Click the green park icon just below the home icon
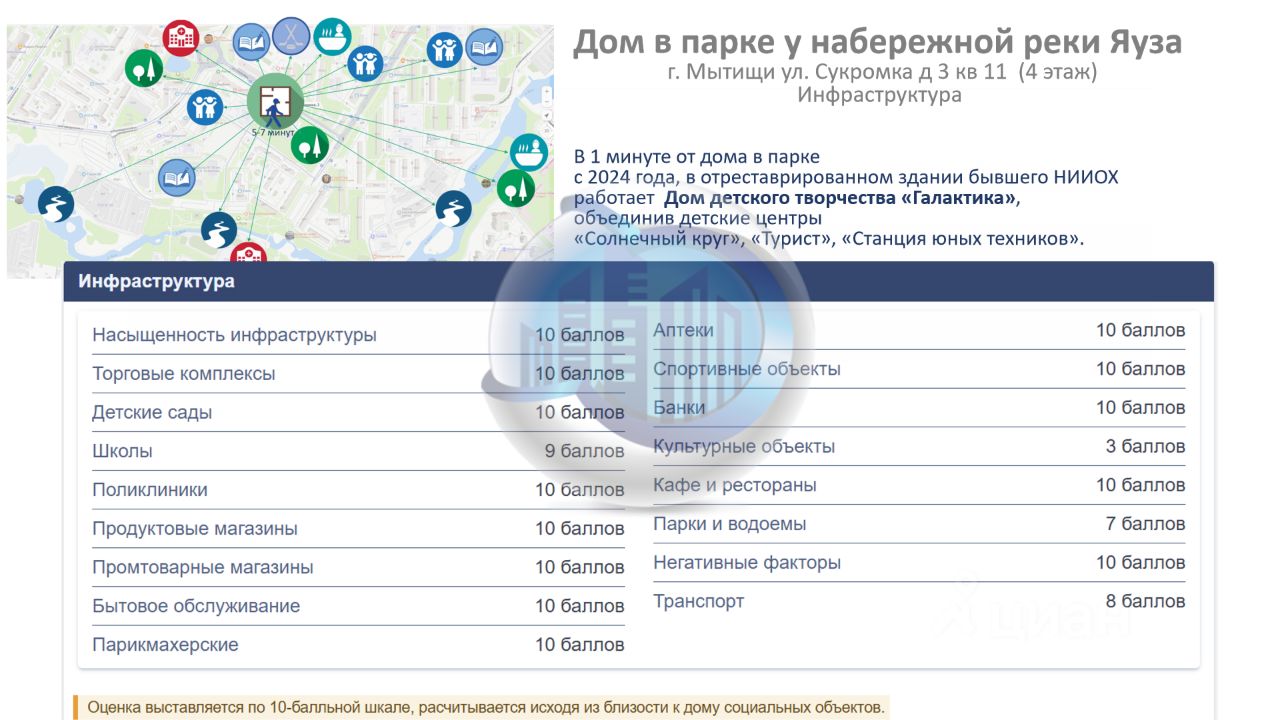Viewport: 1280px width, 720px height. click(x=310, y=145)
